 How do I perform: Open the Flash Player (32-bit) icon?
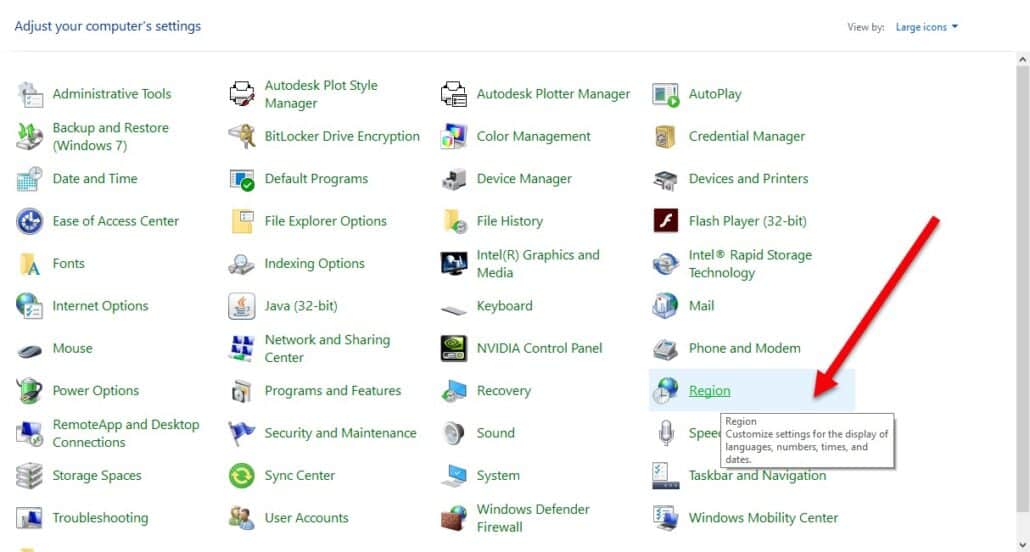pos(666,221)
